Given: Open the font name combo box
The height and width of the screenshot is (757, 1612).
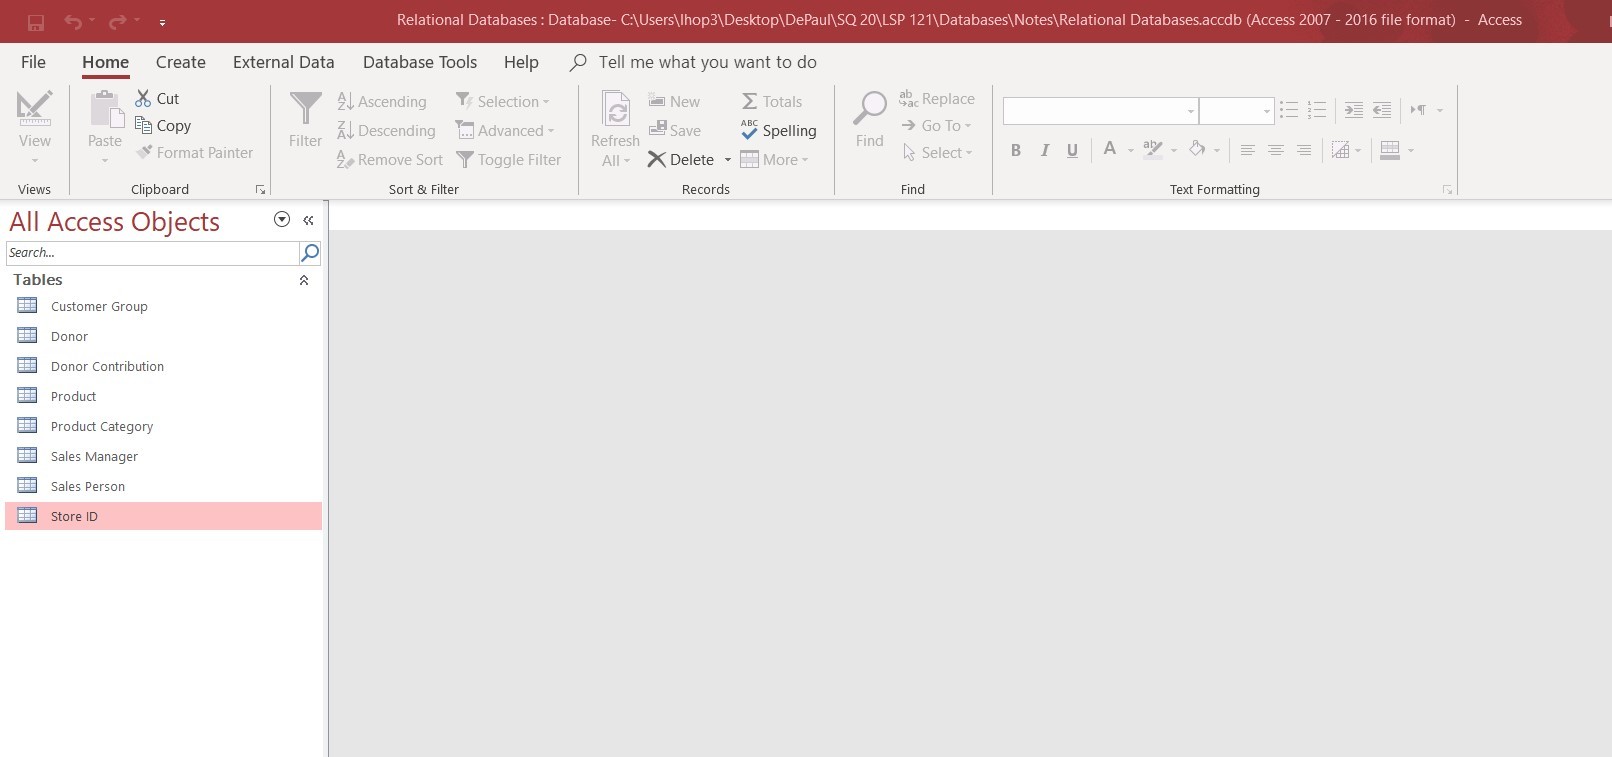Looking at the screenshot, I should (1100, 111).
